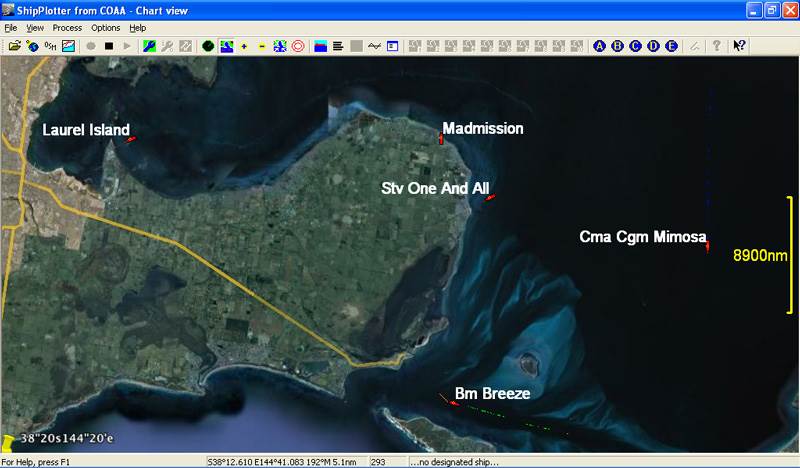Click the blue circle A button
Screen dimensions: 800x468
pos(600,46)
